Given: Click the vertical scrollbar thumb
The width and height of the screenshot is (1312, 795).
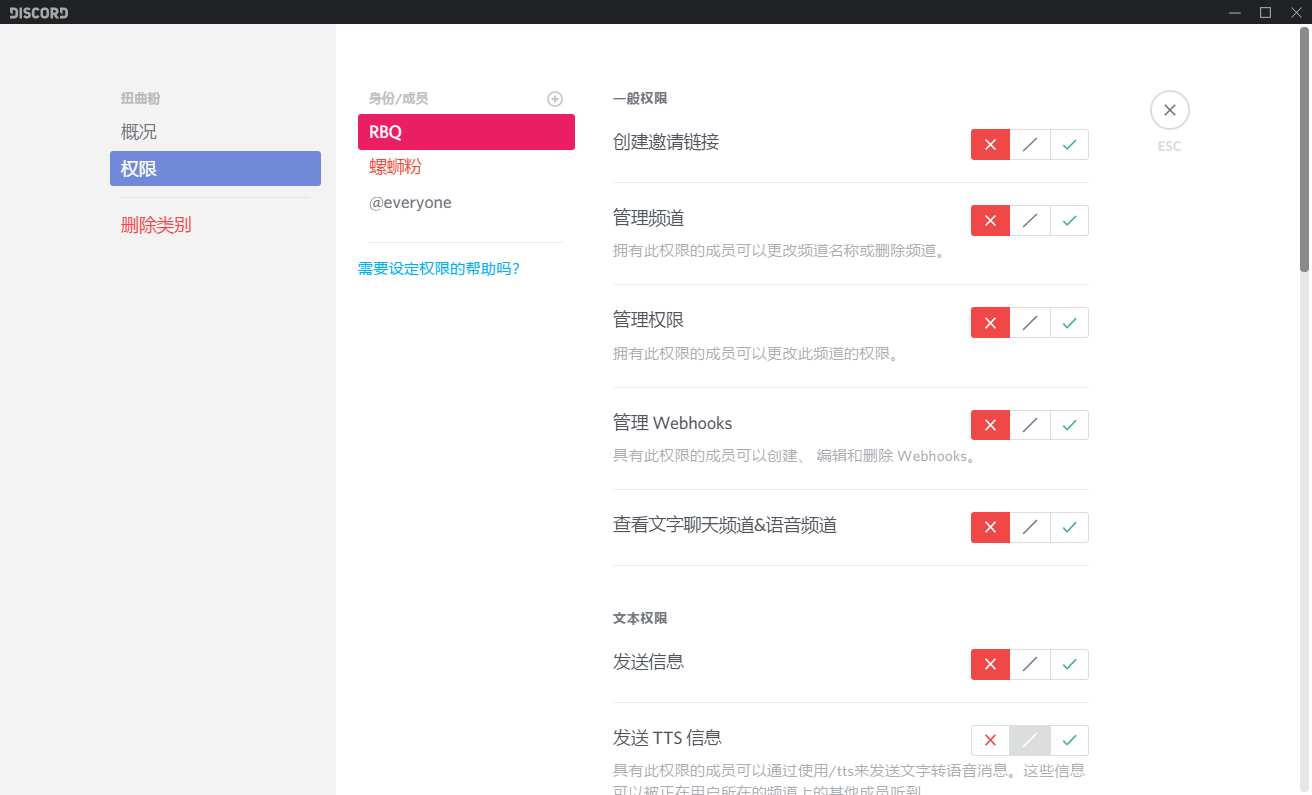Looking at the screenshot, I should [1304, 148].
